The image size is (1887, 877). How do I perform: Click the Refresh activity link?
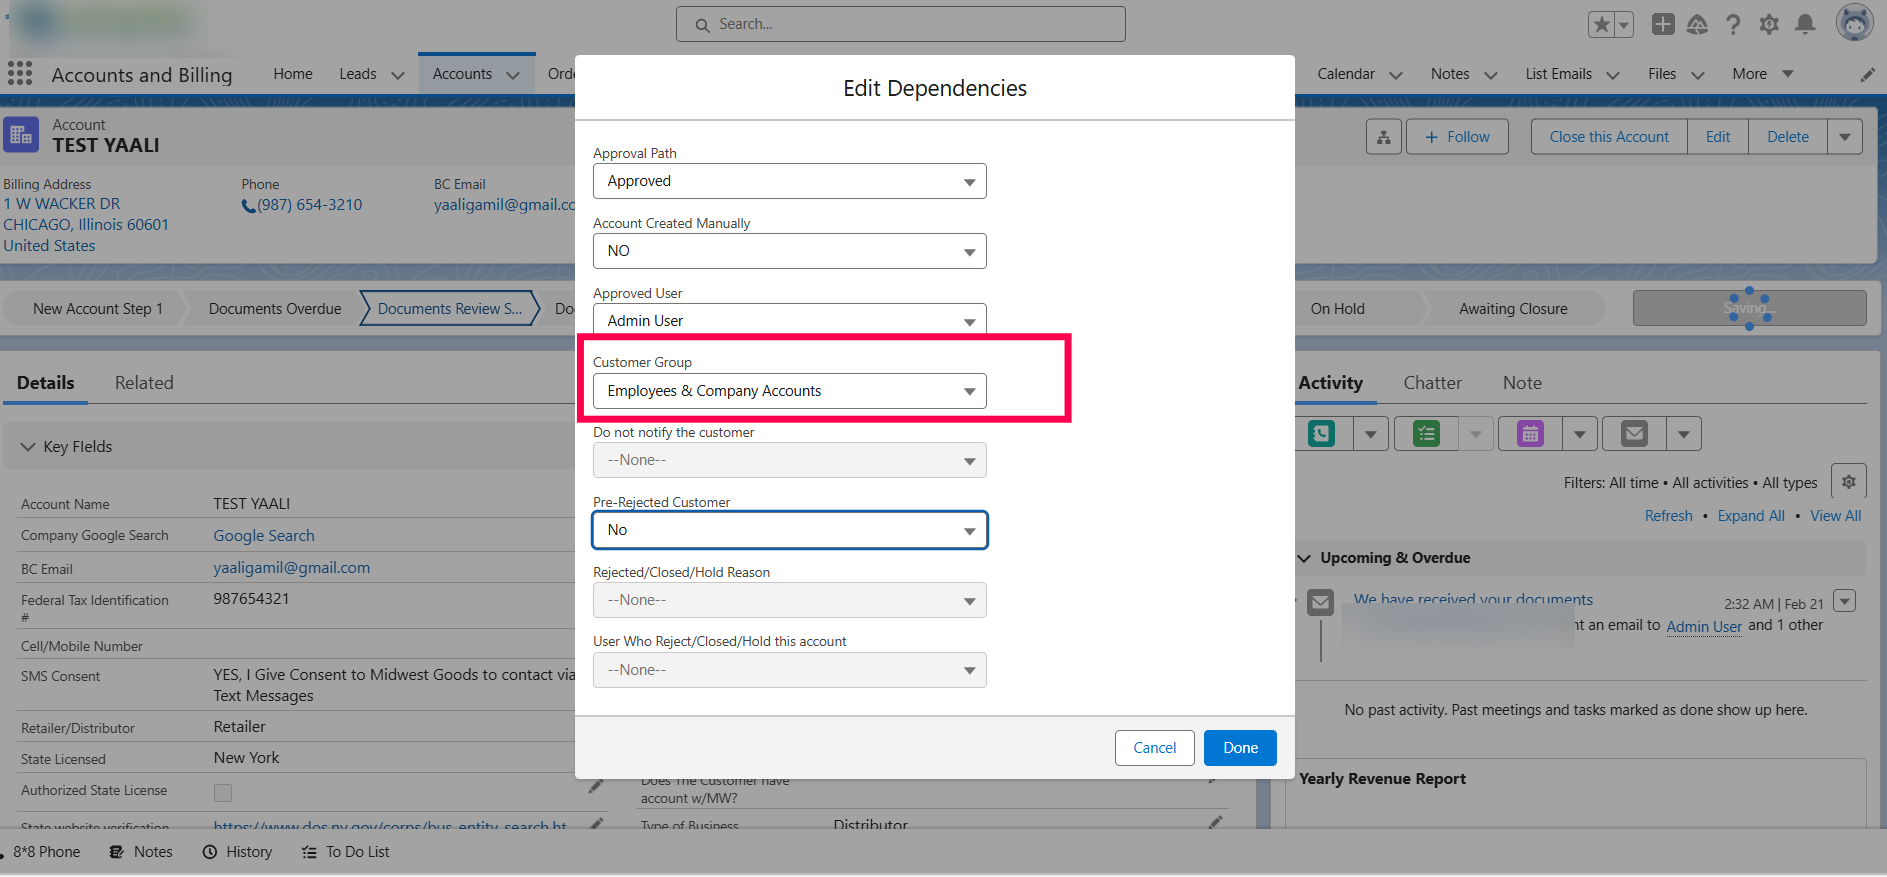[1669, 516]
